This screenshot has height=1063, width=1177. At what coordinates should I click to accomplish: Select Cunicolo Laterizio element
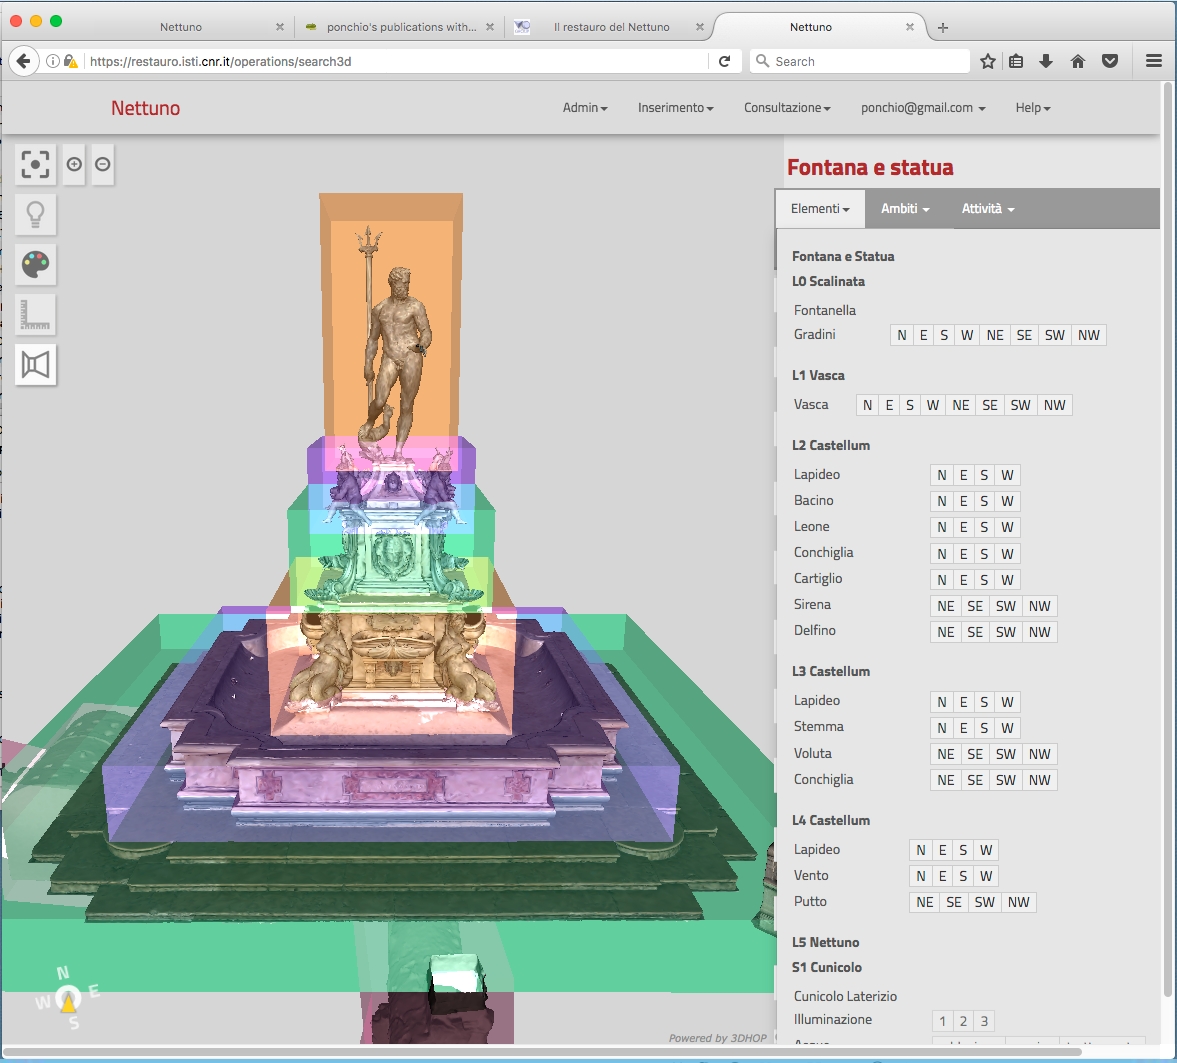click(845, 996)
